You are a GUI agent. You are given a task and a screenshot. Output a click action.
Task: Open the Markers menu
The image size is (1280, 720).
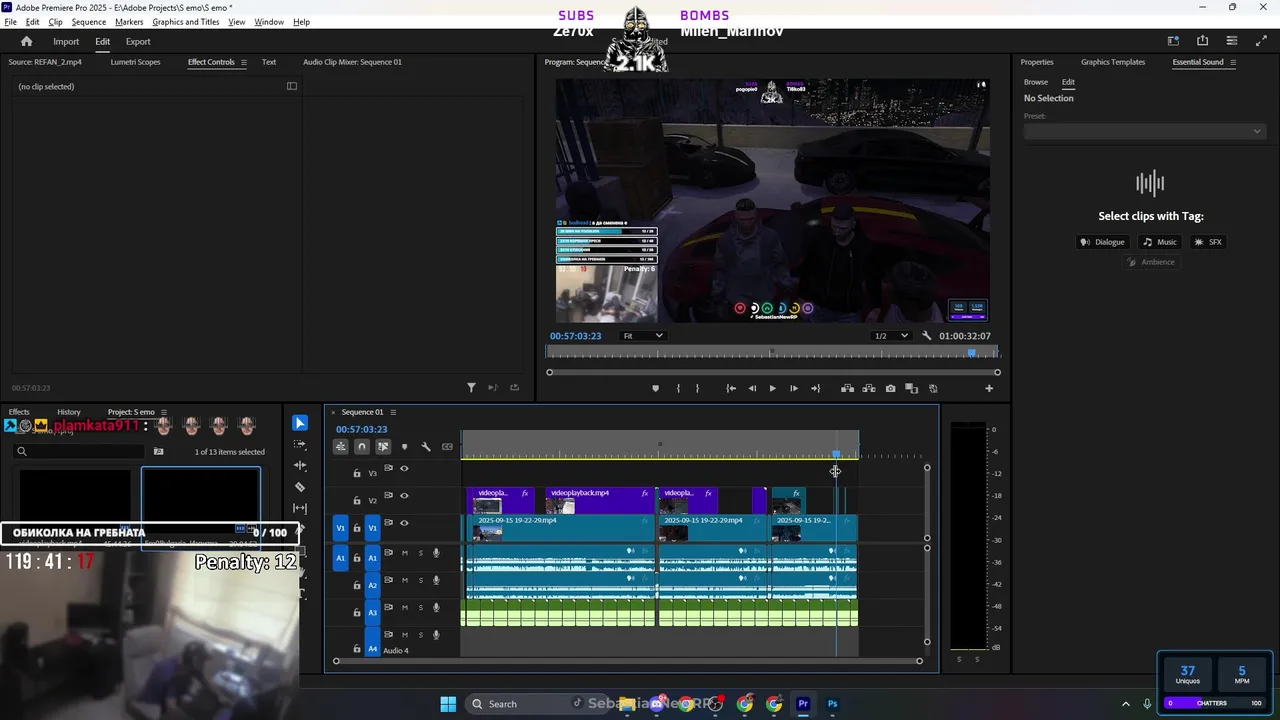click(x=129, y=22)
